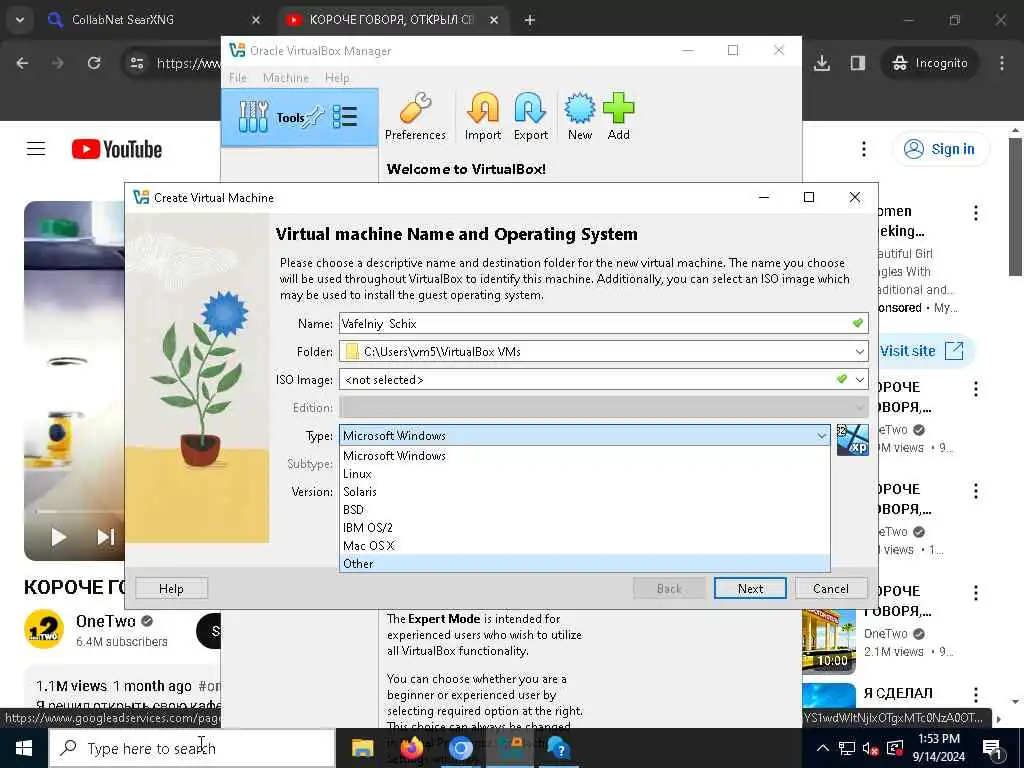
Task: Click the Name field containing Vafelniy Schix
Action: 603,324
